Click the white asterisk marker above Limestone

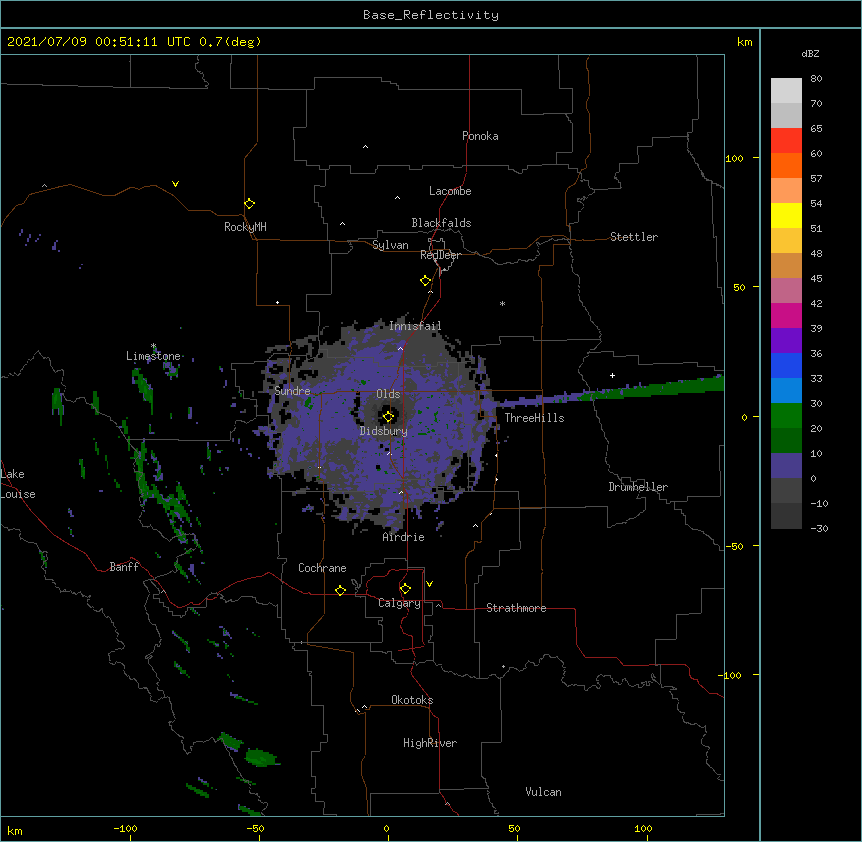click(153, 346)
